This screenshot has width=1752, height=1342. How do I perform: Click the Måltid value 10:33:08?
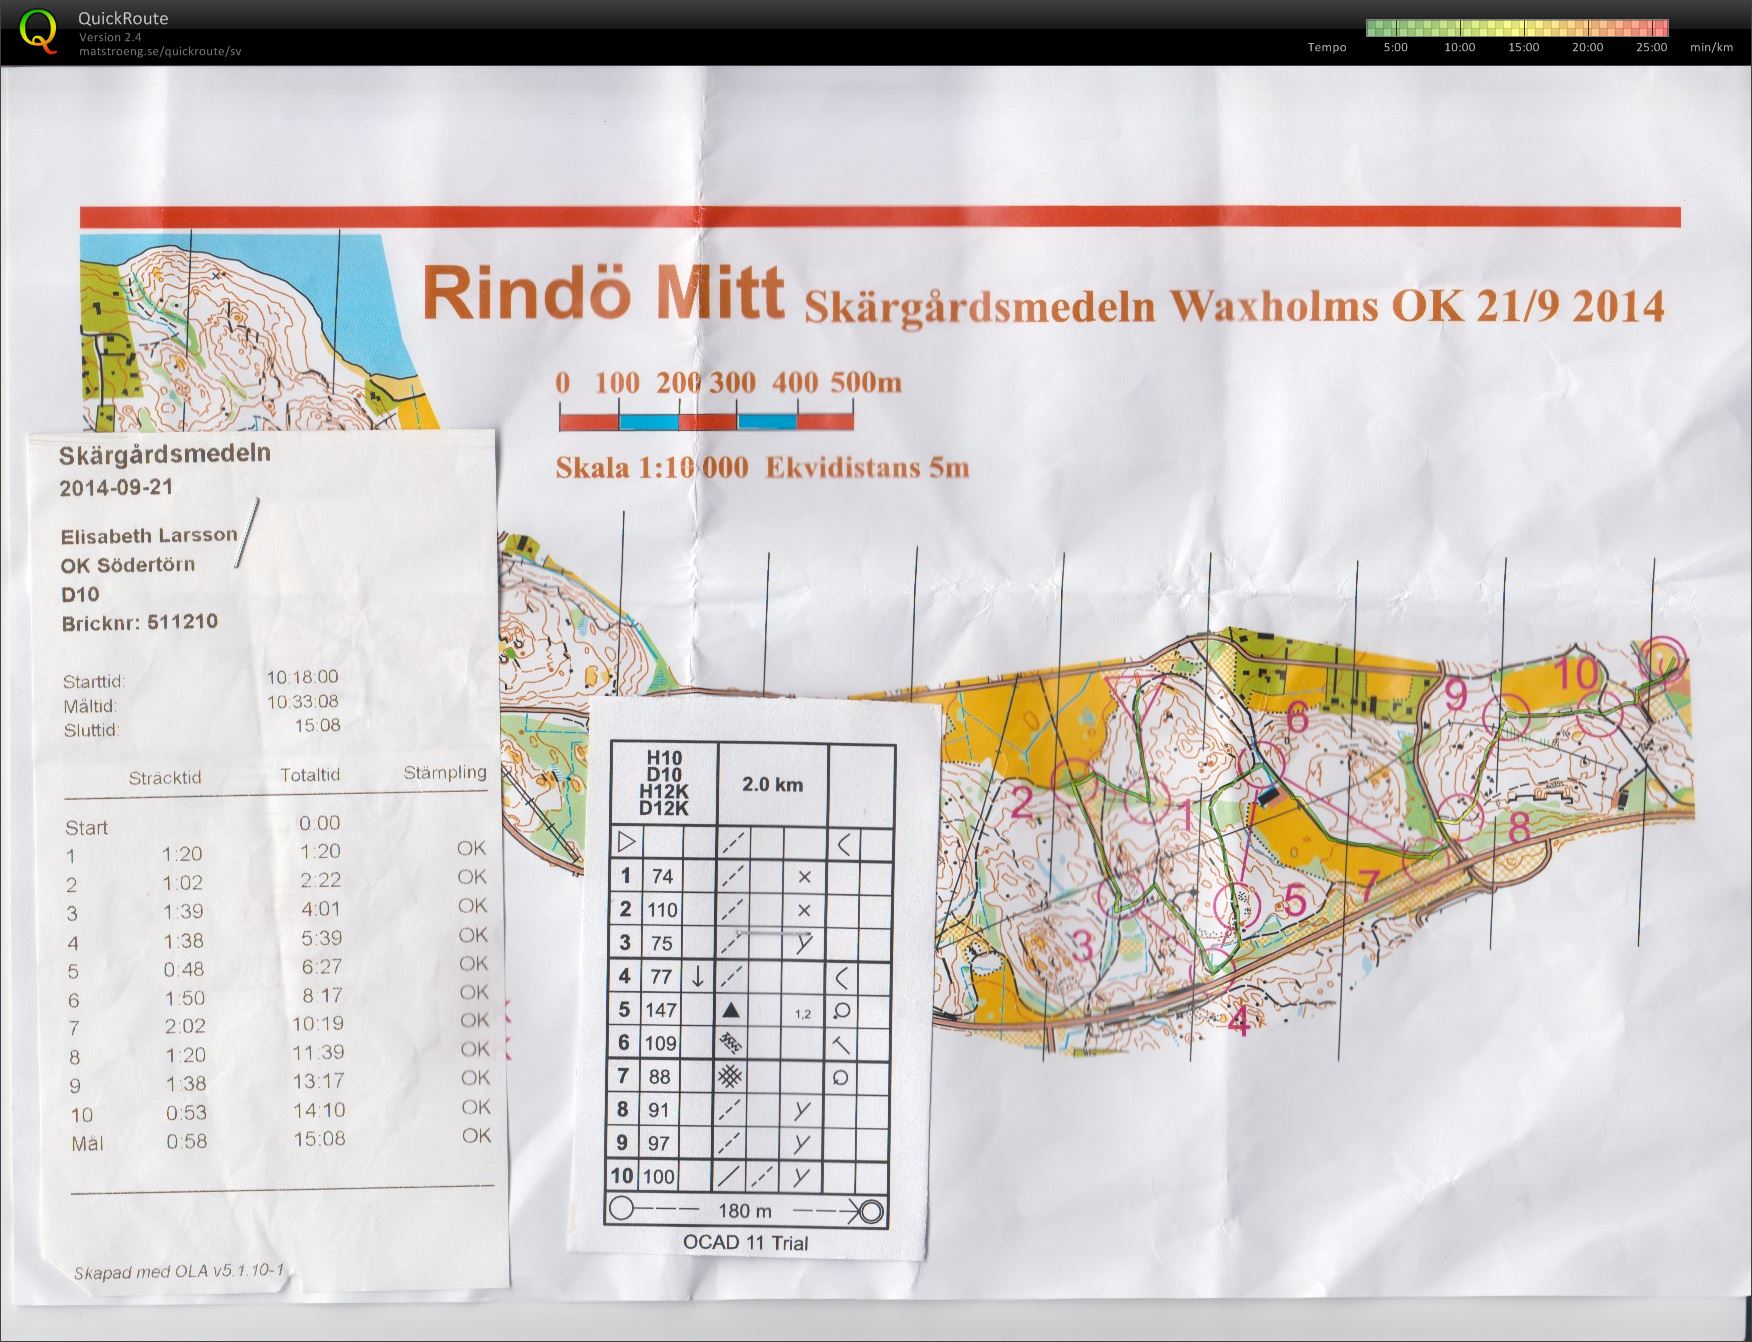click(x=302, y=702)
